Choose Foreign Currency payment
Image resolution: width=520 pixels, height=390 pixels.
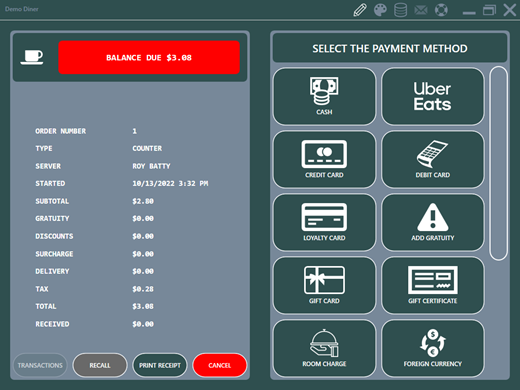433,349
